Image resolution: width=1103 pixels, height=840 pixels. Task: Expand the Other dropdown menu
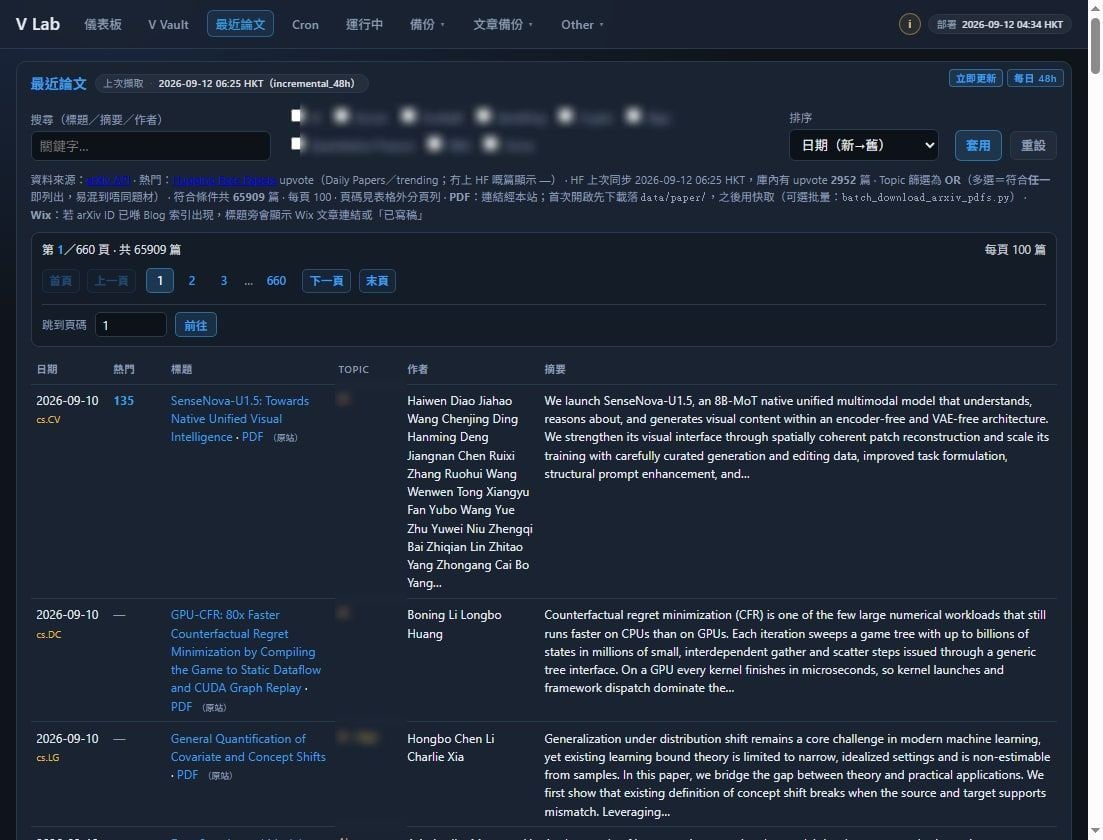(x=582, y=24)
